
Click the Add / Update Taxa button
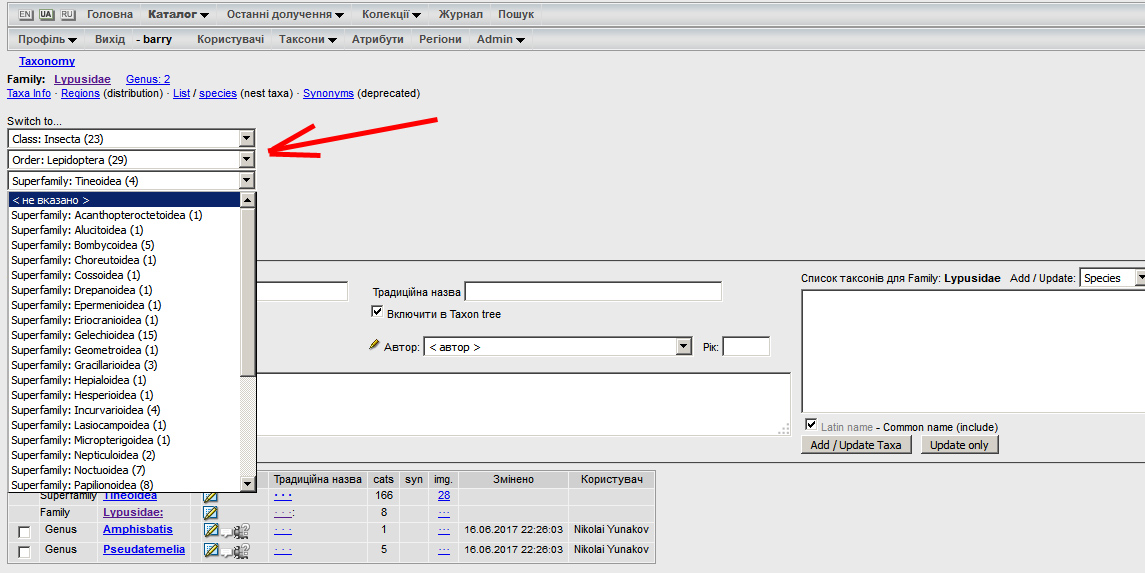pos(856,445)
